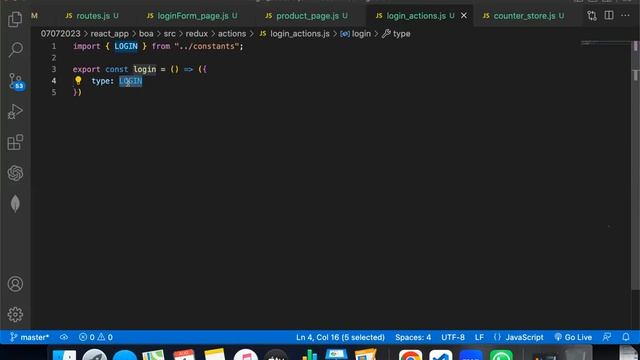
Task: Open the notifications bell
Action: click(x=626, y=337)
